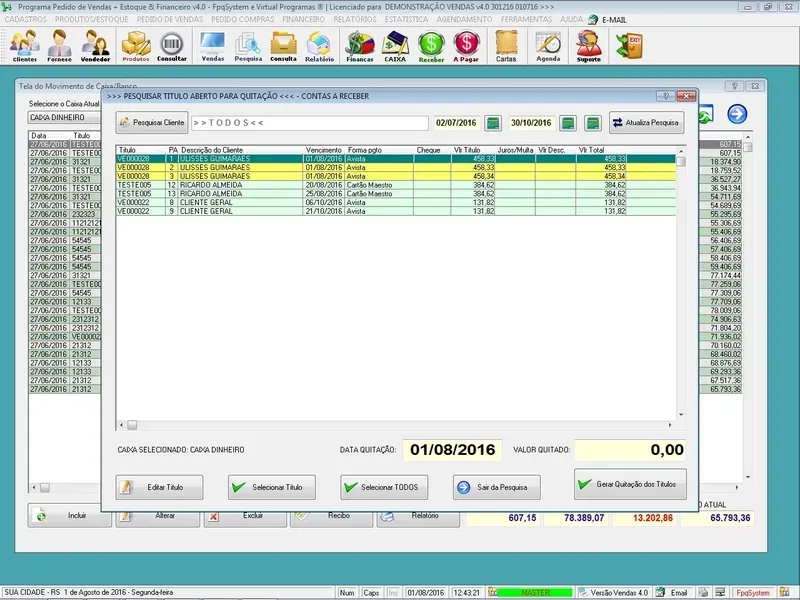
Task: Open the Agenda toolbar icon
Action: [x=548, y=45]
